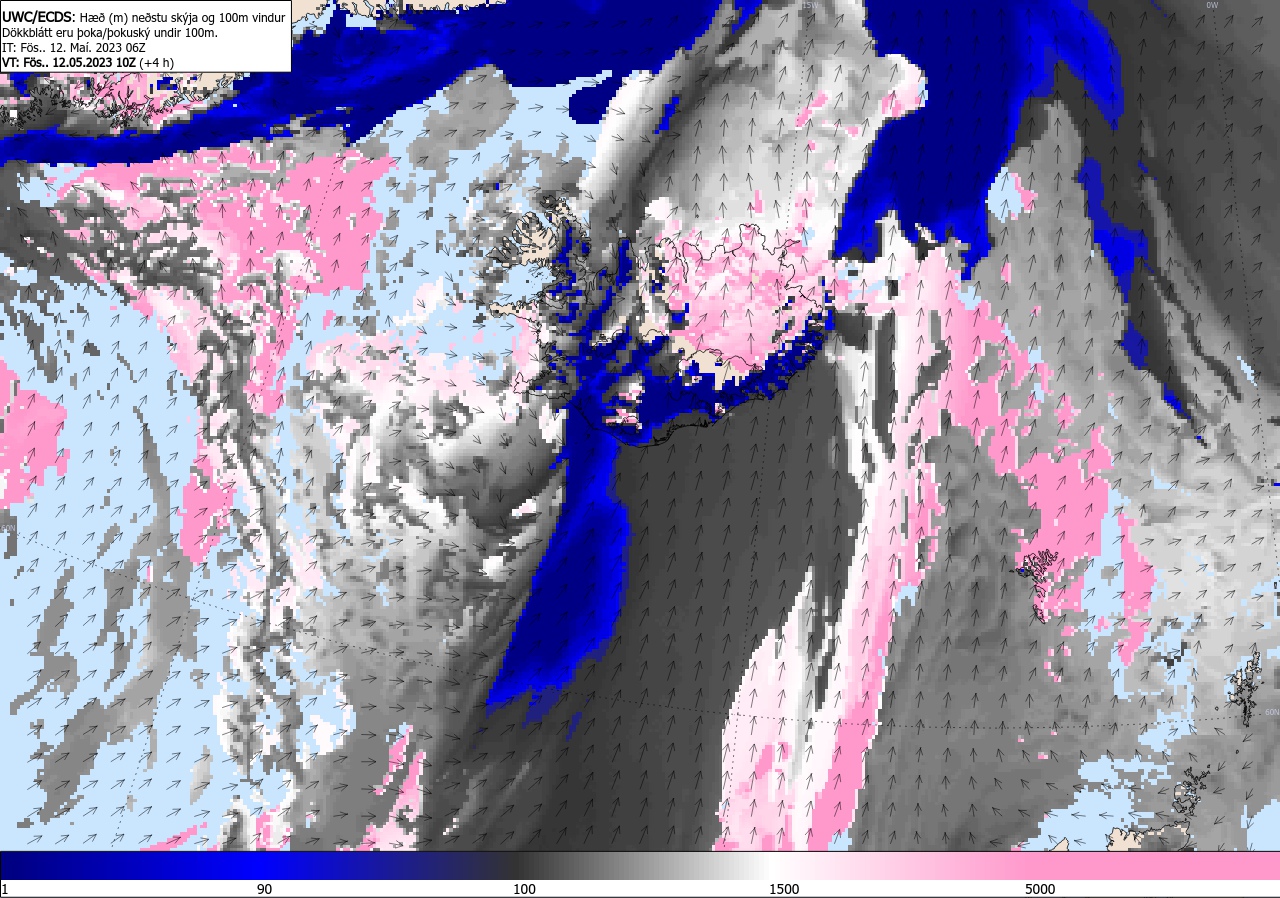Click the 'VT: Fös.. 12.05.2023 10Z (+4 h)' line
The height and width of the screenshot is (898, 1280).
(x=88, y=62)
